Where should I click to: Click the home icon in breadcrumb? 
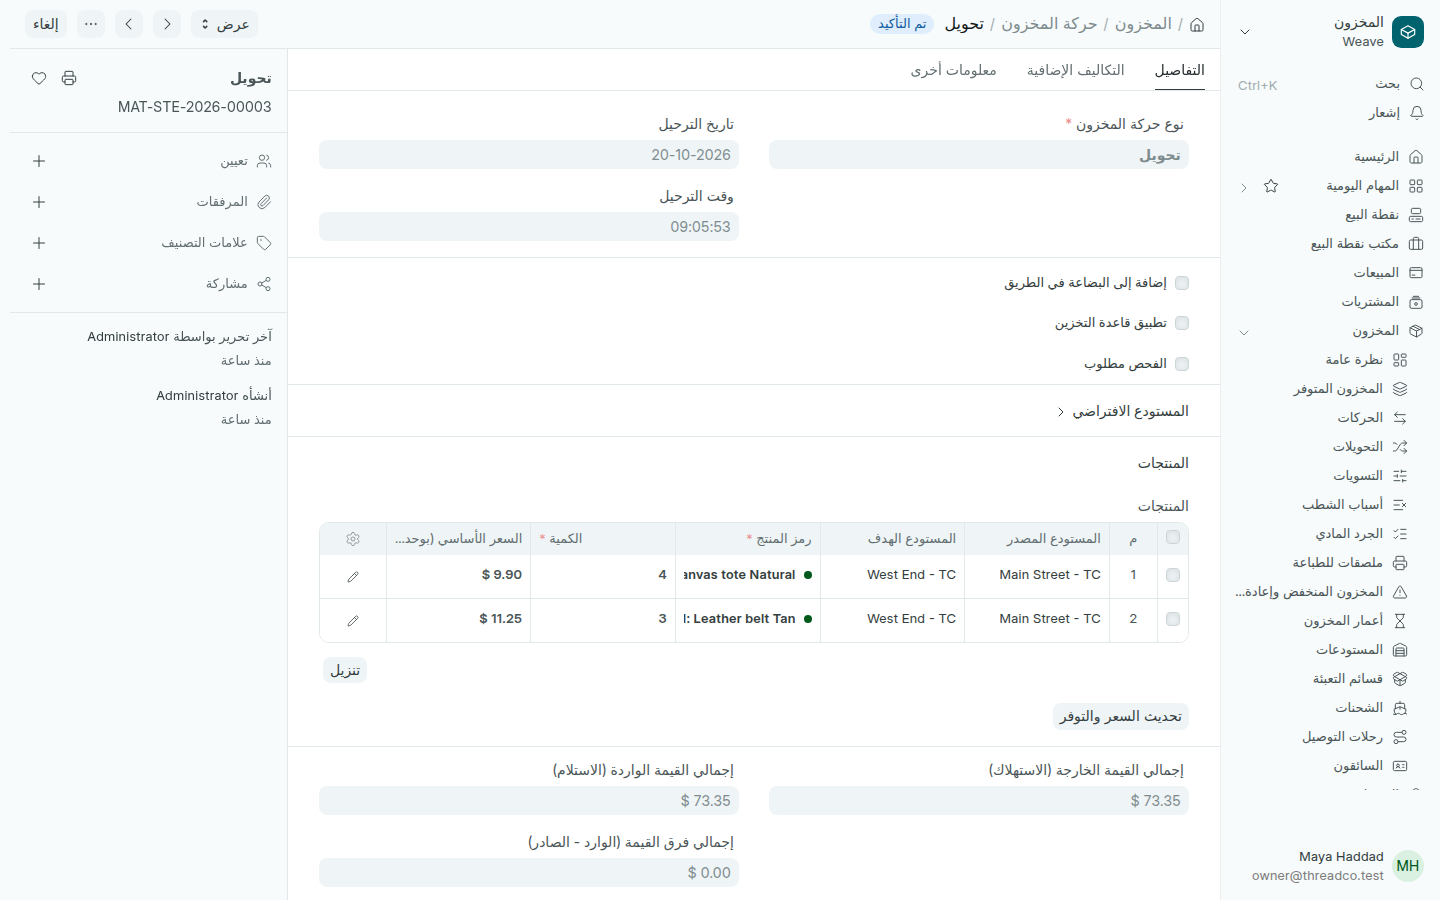point(1197,24)
